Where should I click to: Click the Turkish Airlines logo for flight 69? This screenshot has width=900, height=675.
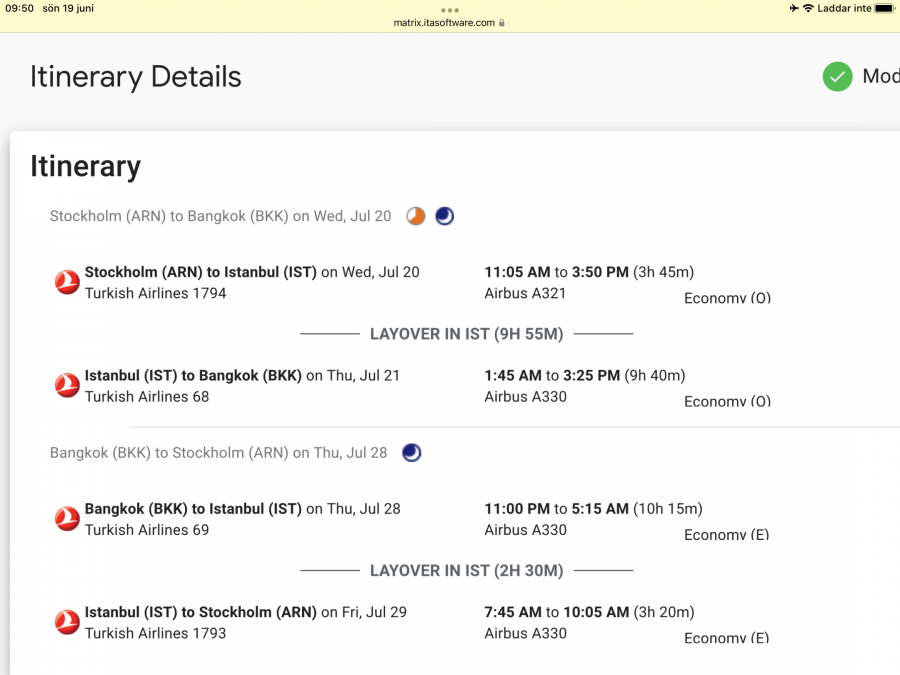tap(67, 519)
